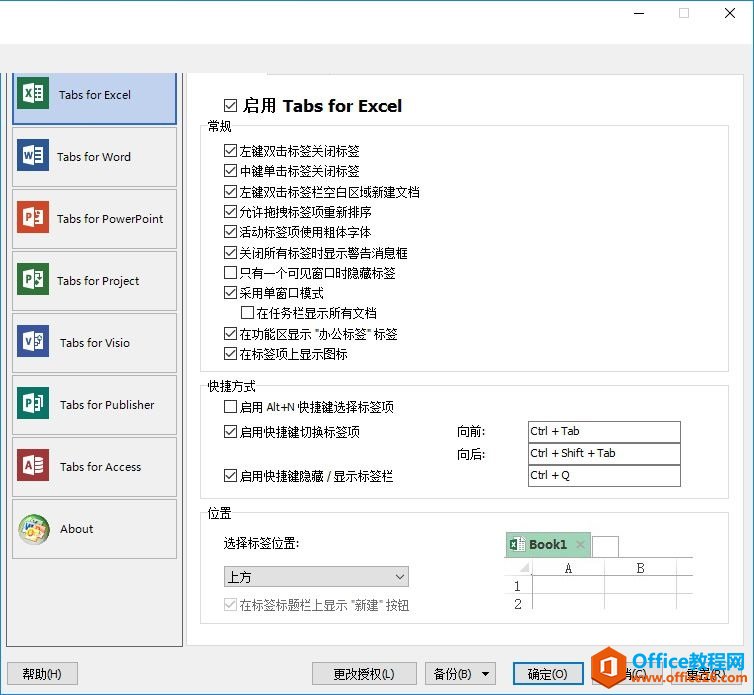Open the Tabs for Project section
The height and width of the screenshot is (695, 754).
(94, 281)
